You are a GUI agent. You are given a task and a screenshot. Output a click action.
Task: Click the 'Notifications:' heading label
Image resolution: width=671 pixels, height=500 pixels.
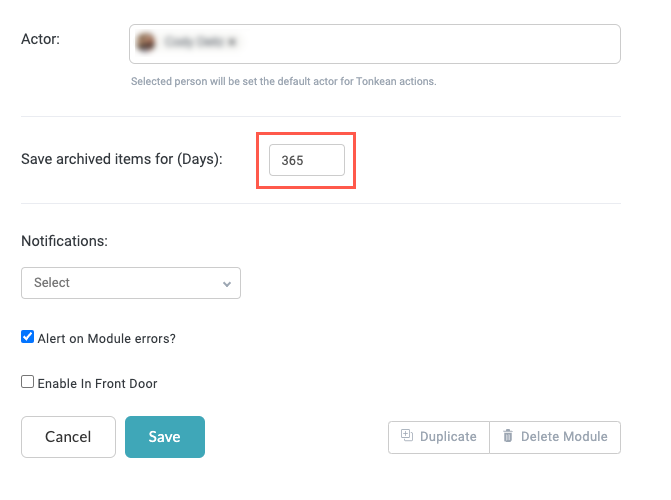(x=64, y=241)
